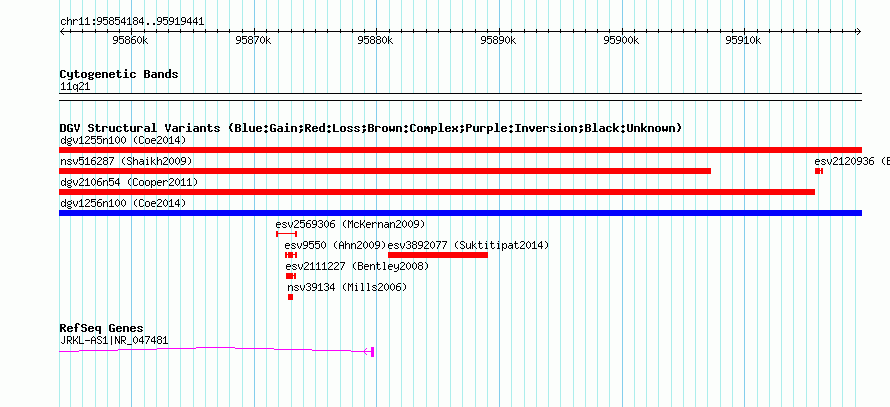The width and height of the screenshot is (890, 407).
Task: Click the nsv39134 red square feature
Action: (291, 297)
